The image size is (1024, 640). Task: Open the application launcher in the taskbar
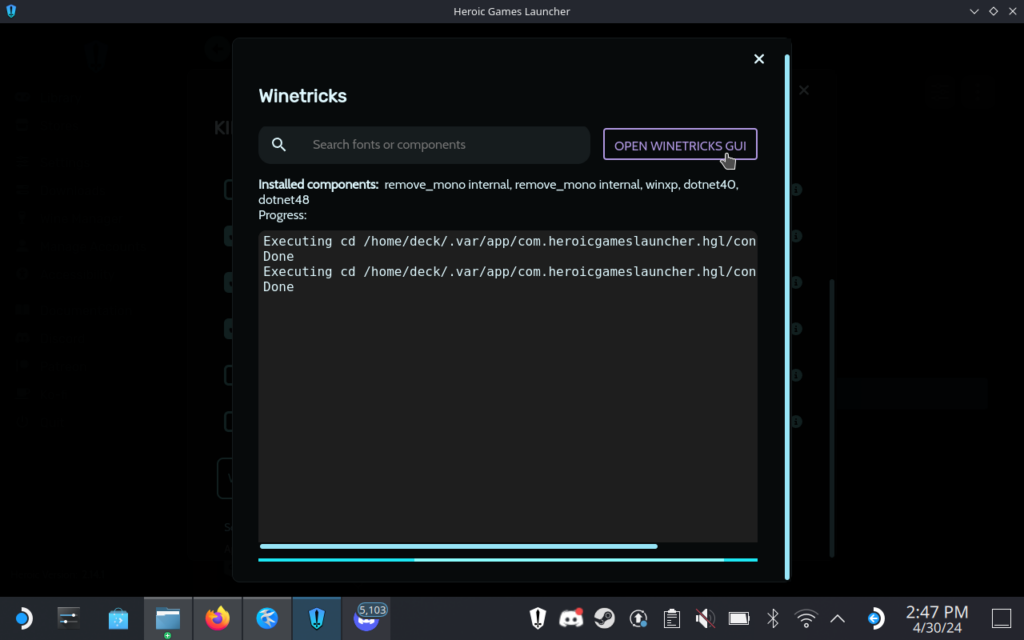pyautogui.click(x=23, y=618)
